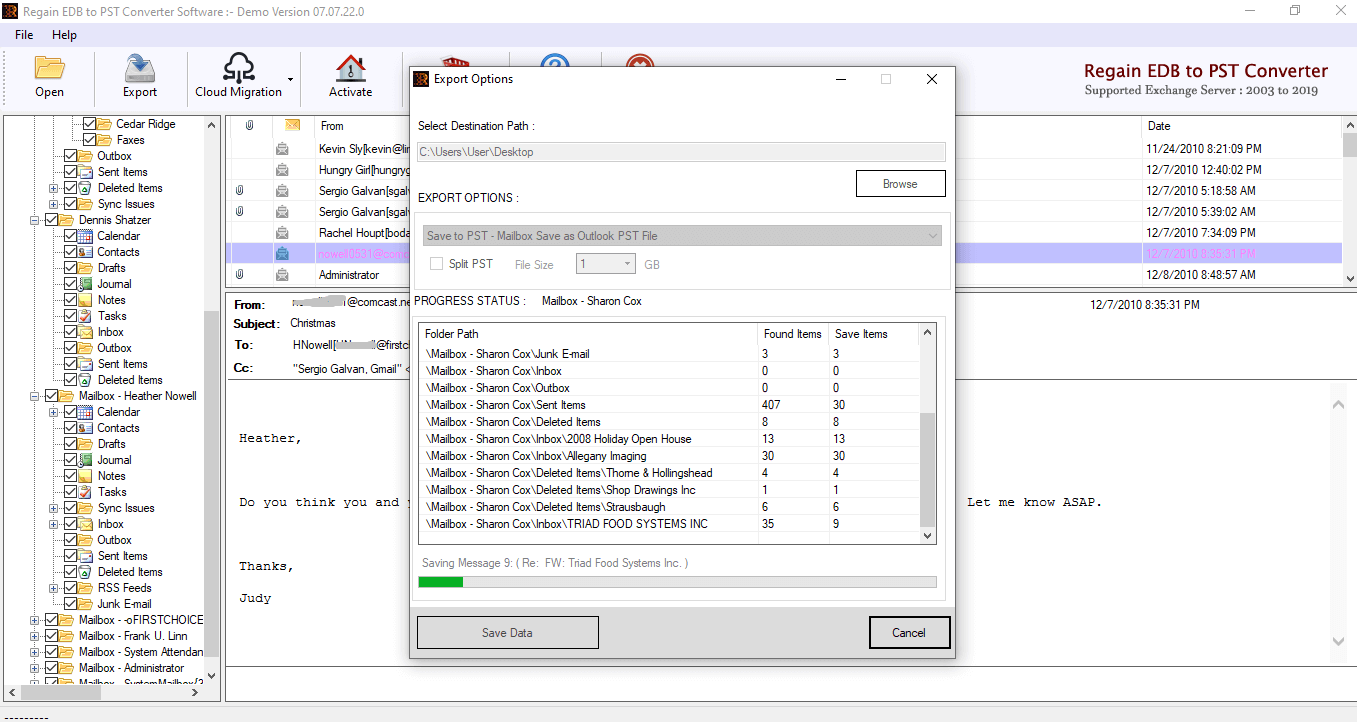
Task: Open the File menu
Action: point(24,35)
